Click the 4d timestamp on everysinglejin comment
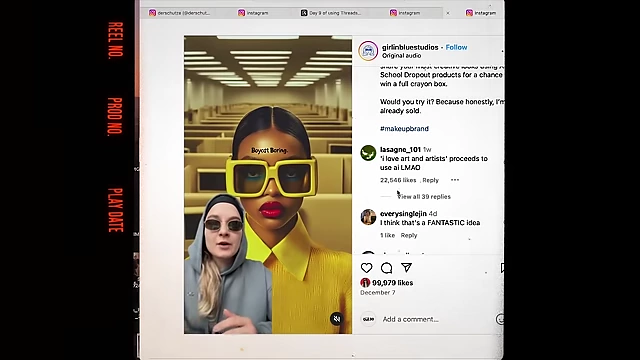Viewport: 640px width, 360px height. 433,213
